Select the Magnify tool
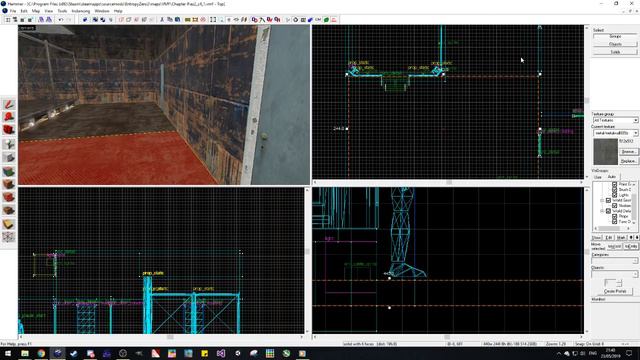 pos(9,117)
